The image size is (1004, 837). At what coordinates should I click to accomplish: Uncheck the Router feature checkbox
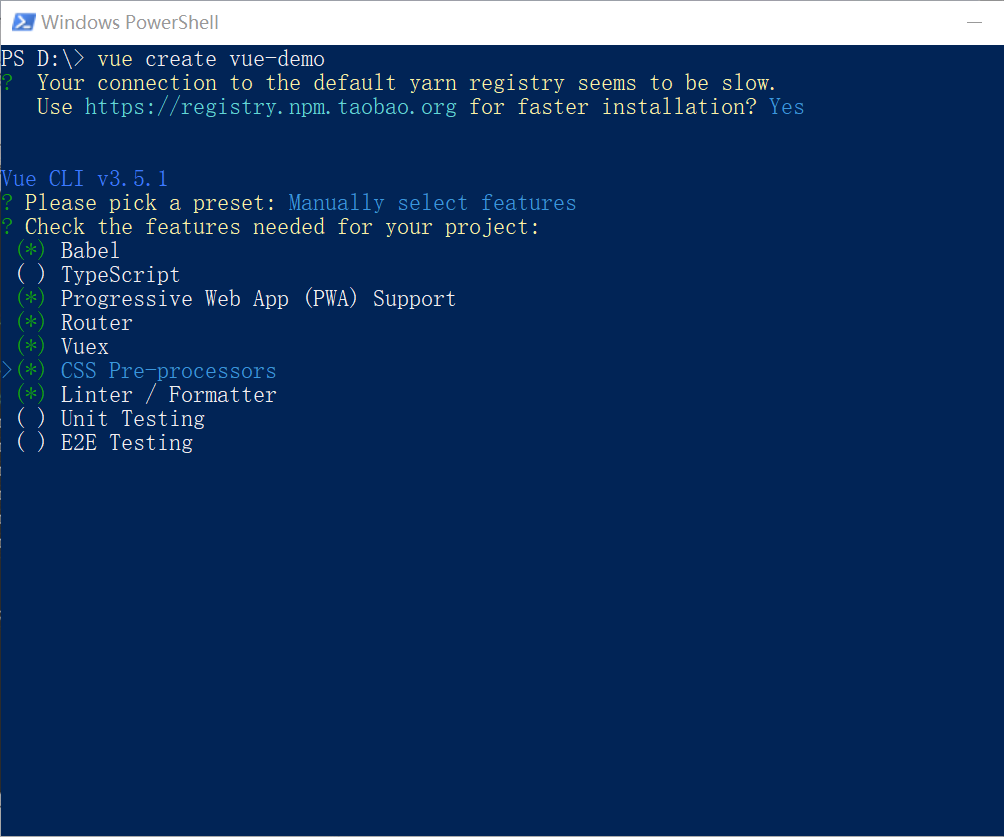coord(31,323)
